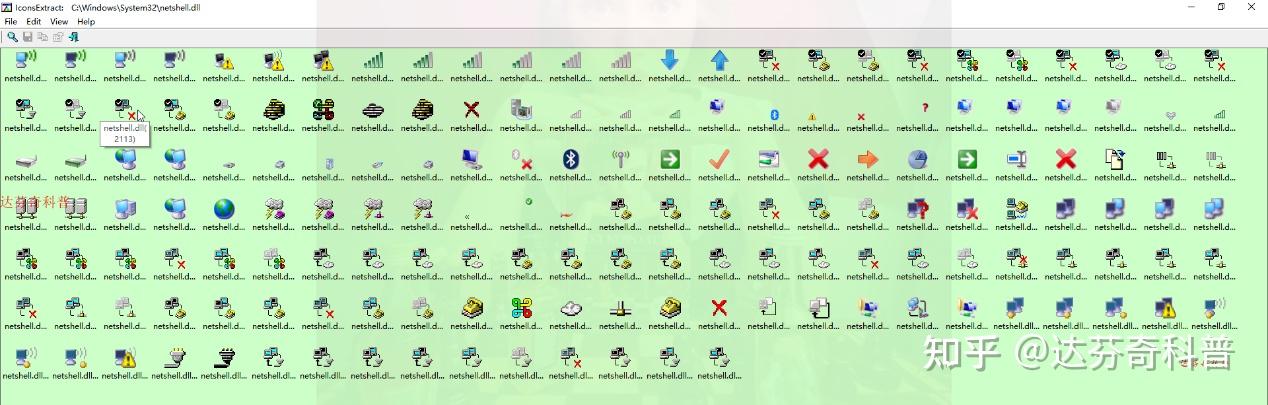Image resolution: width=1268 pixels, height=405 pixels.
Task: Select the blue up arrow icon
Action: click(x=719, y=60)
